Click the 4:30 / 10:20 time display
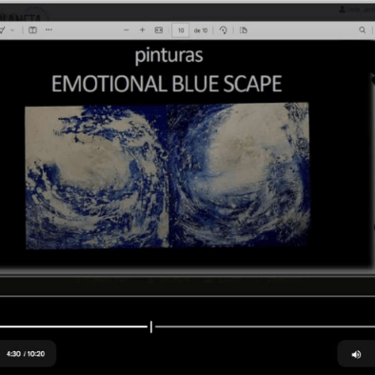 [26, 354]
